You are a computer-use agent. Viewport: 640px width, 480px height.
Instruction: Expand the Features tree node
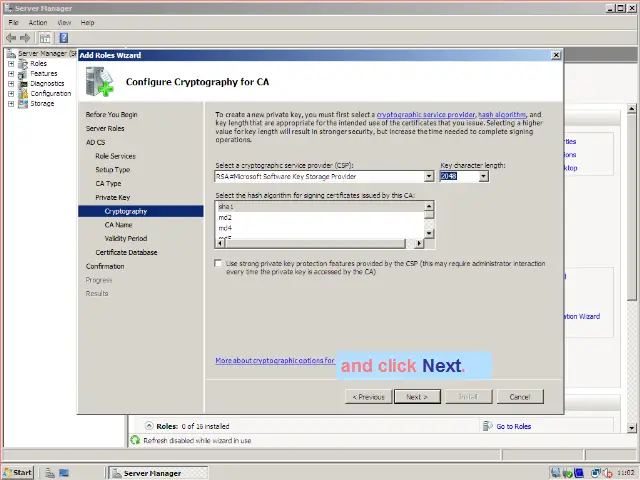tap(11, 73)
